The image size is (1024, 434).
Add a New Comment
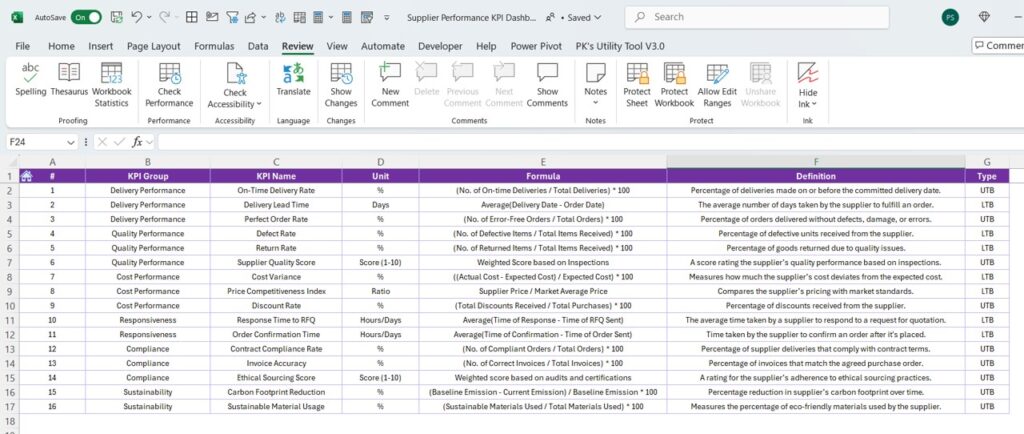pyautogui.click(x=390, y=85)
